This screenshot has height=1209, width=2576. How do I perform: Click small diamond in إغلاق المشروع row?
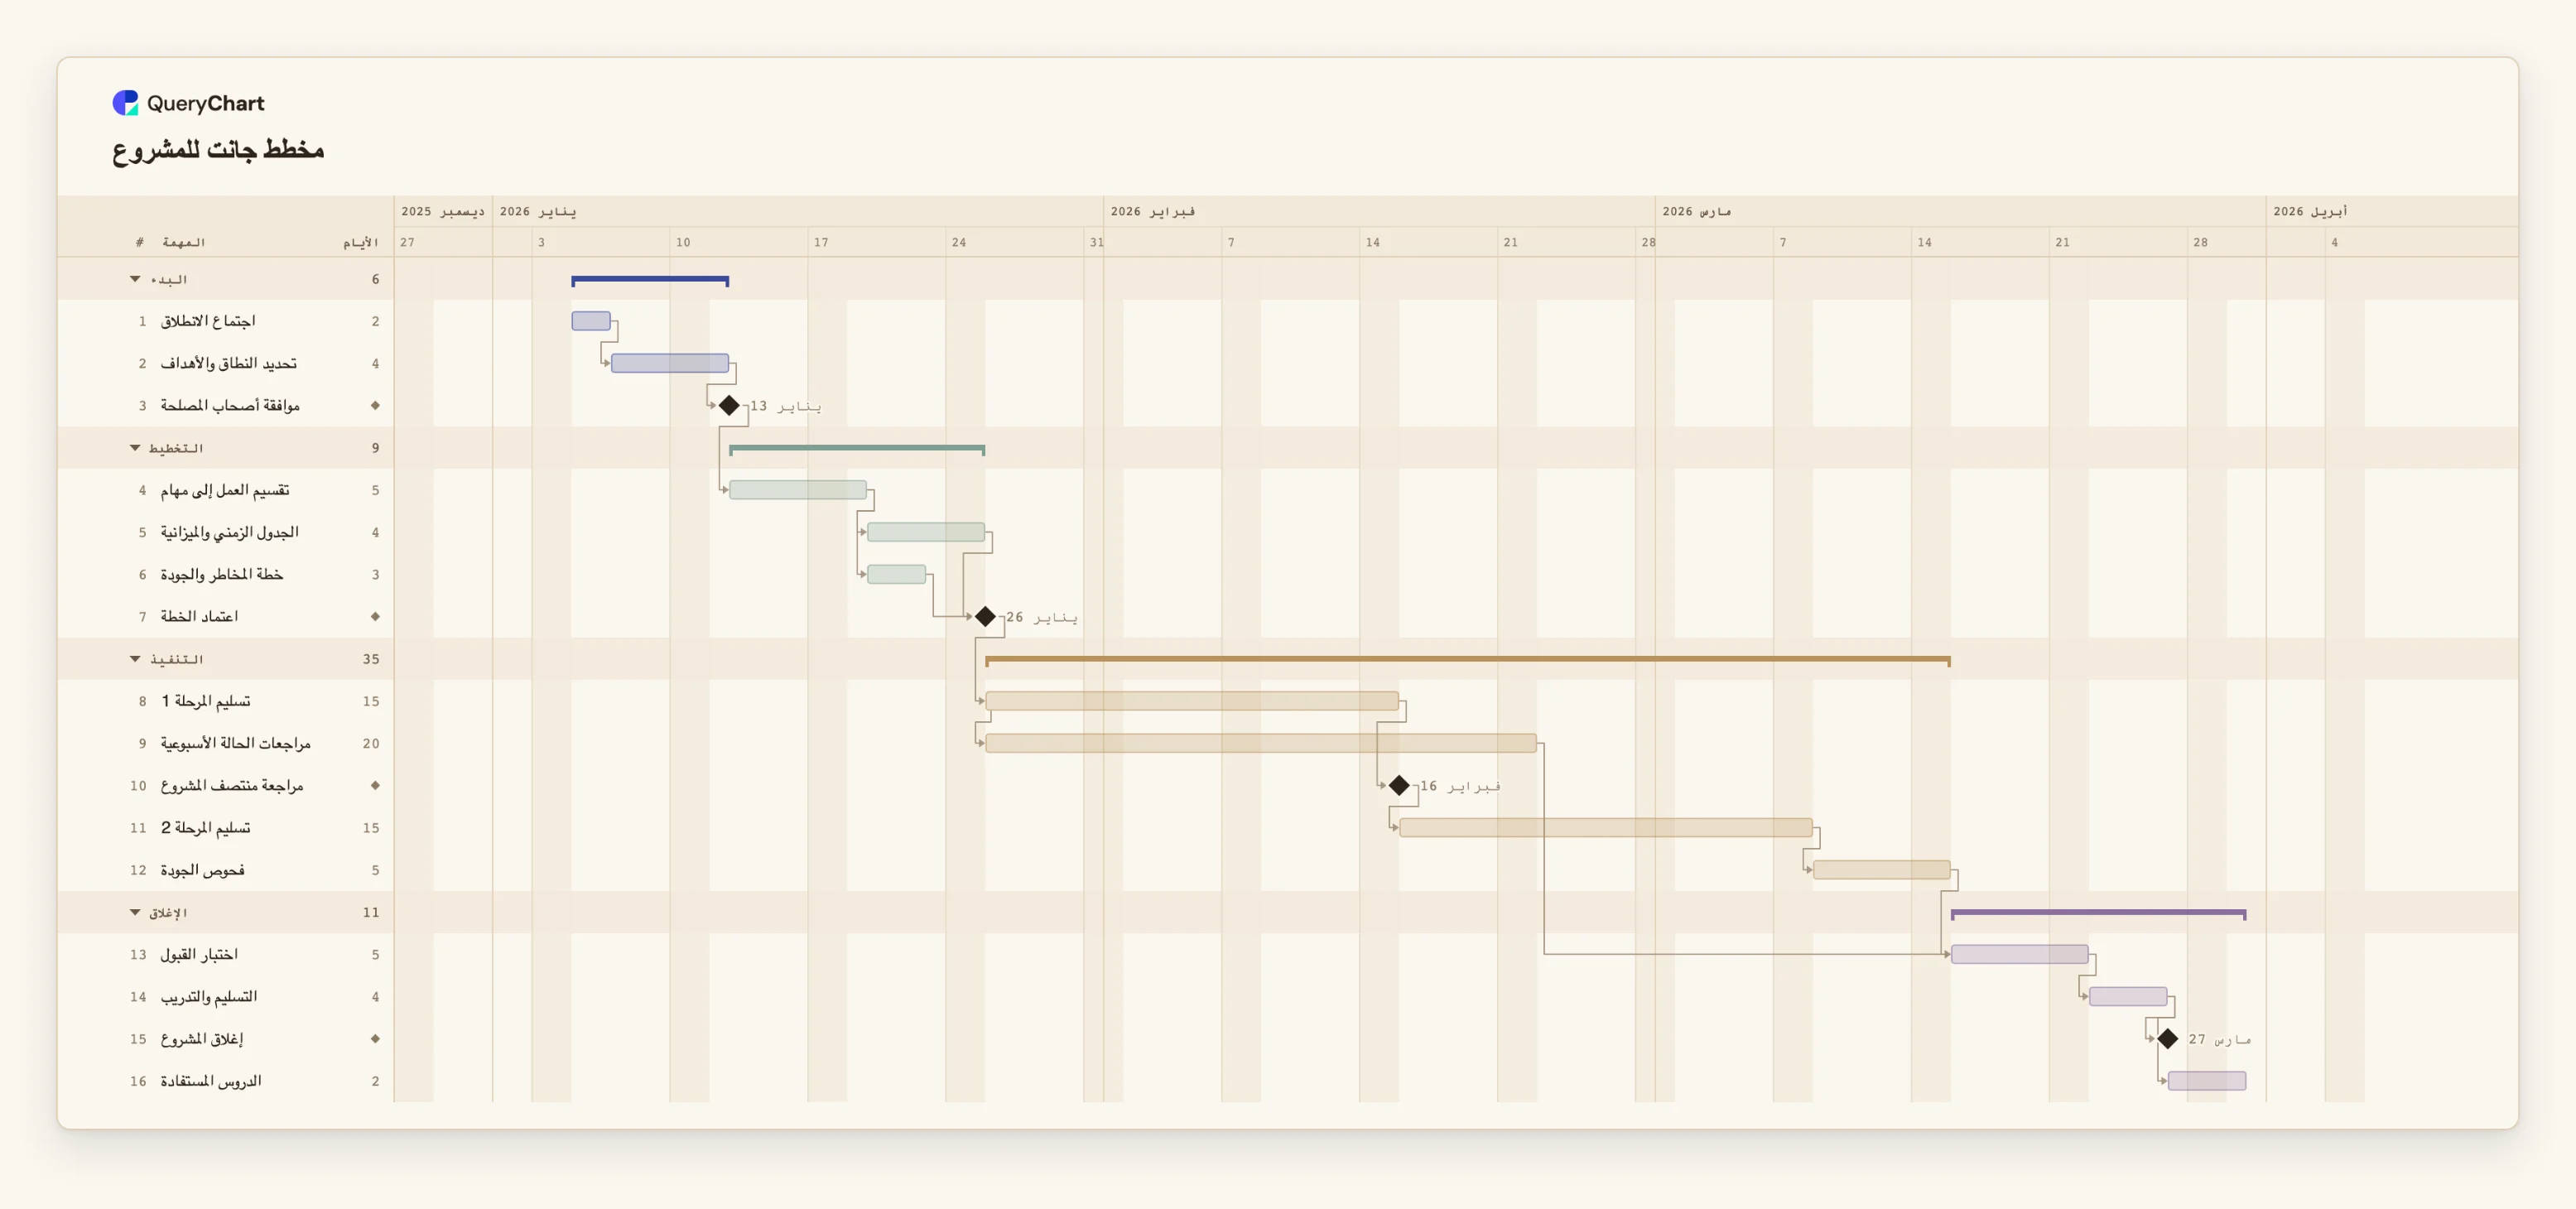click(375, 1038)
